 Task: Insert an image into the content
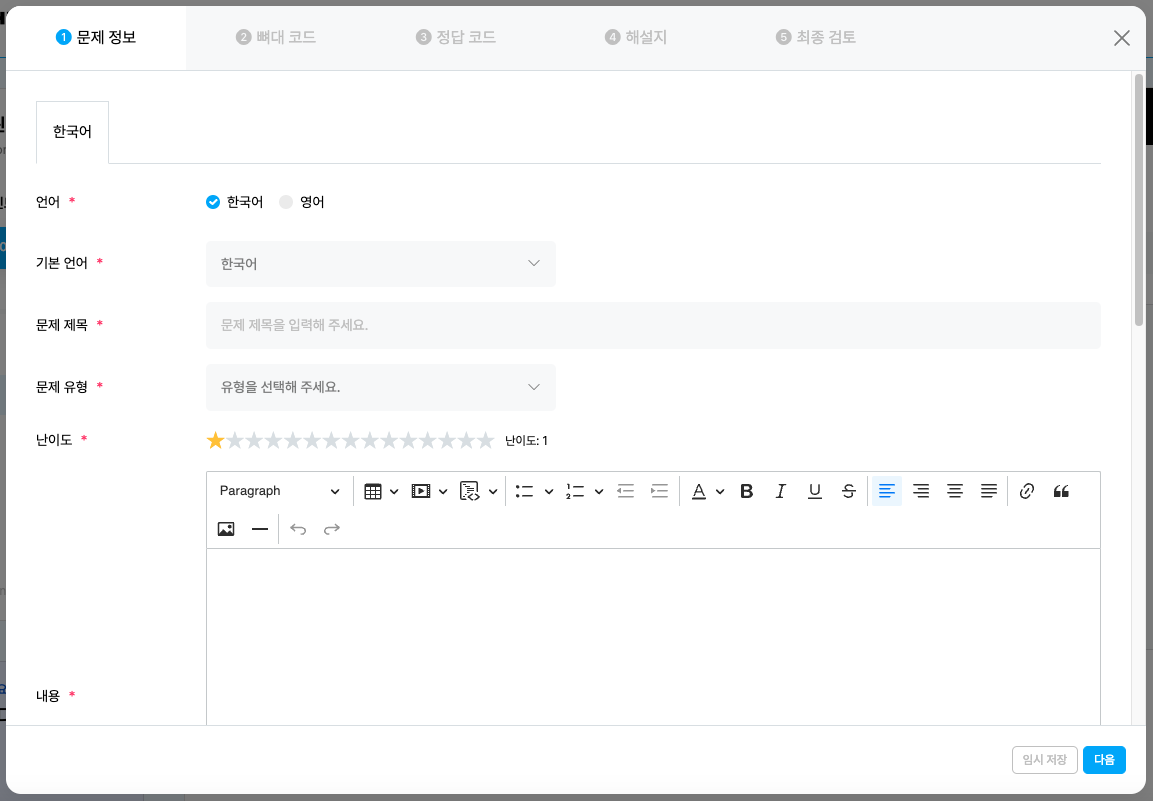tap(226, 529)
